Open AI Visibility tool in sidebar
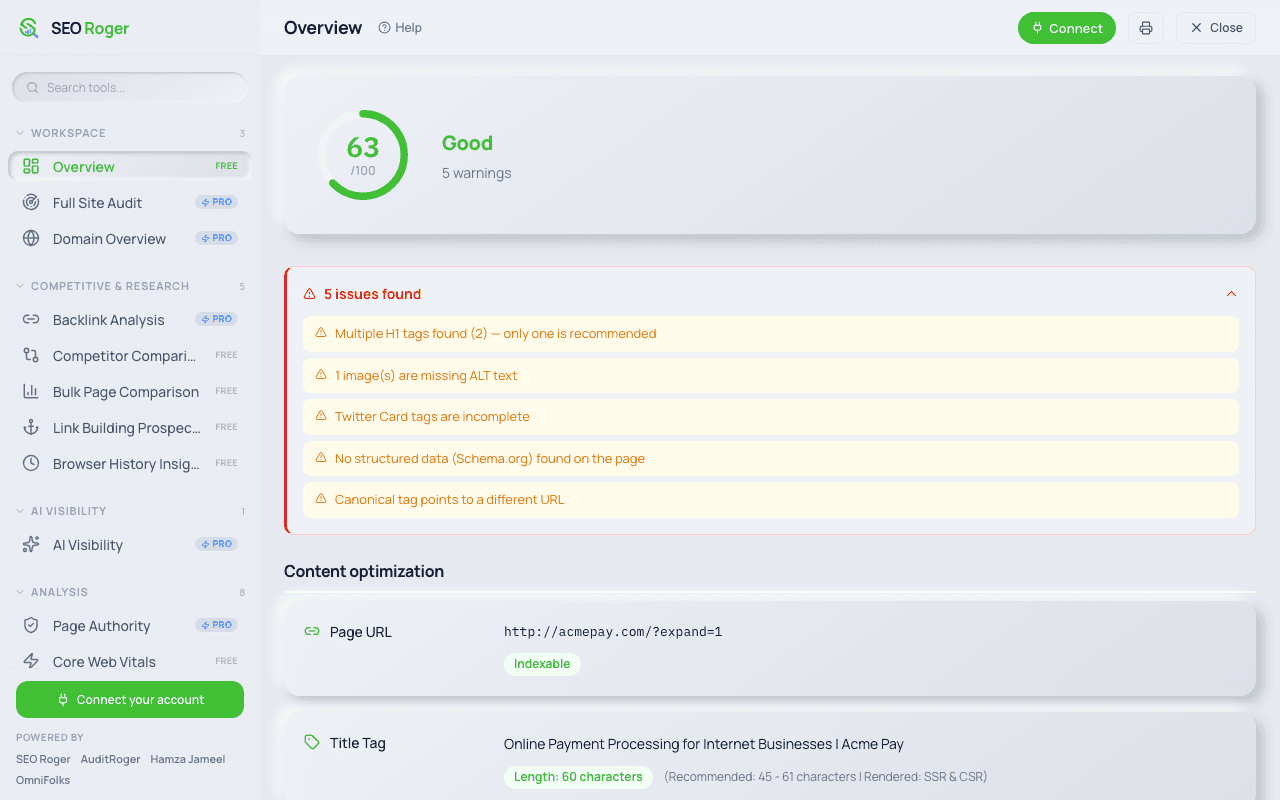This screenshot has width=1280, height=800. point(130,545)
